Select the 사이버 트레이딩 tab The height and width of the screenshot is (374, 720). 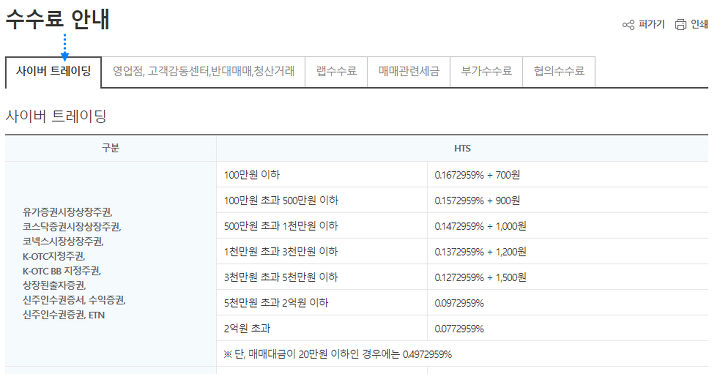(53, 71)
